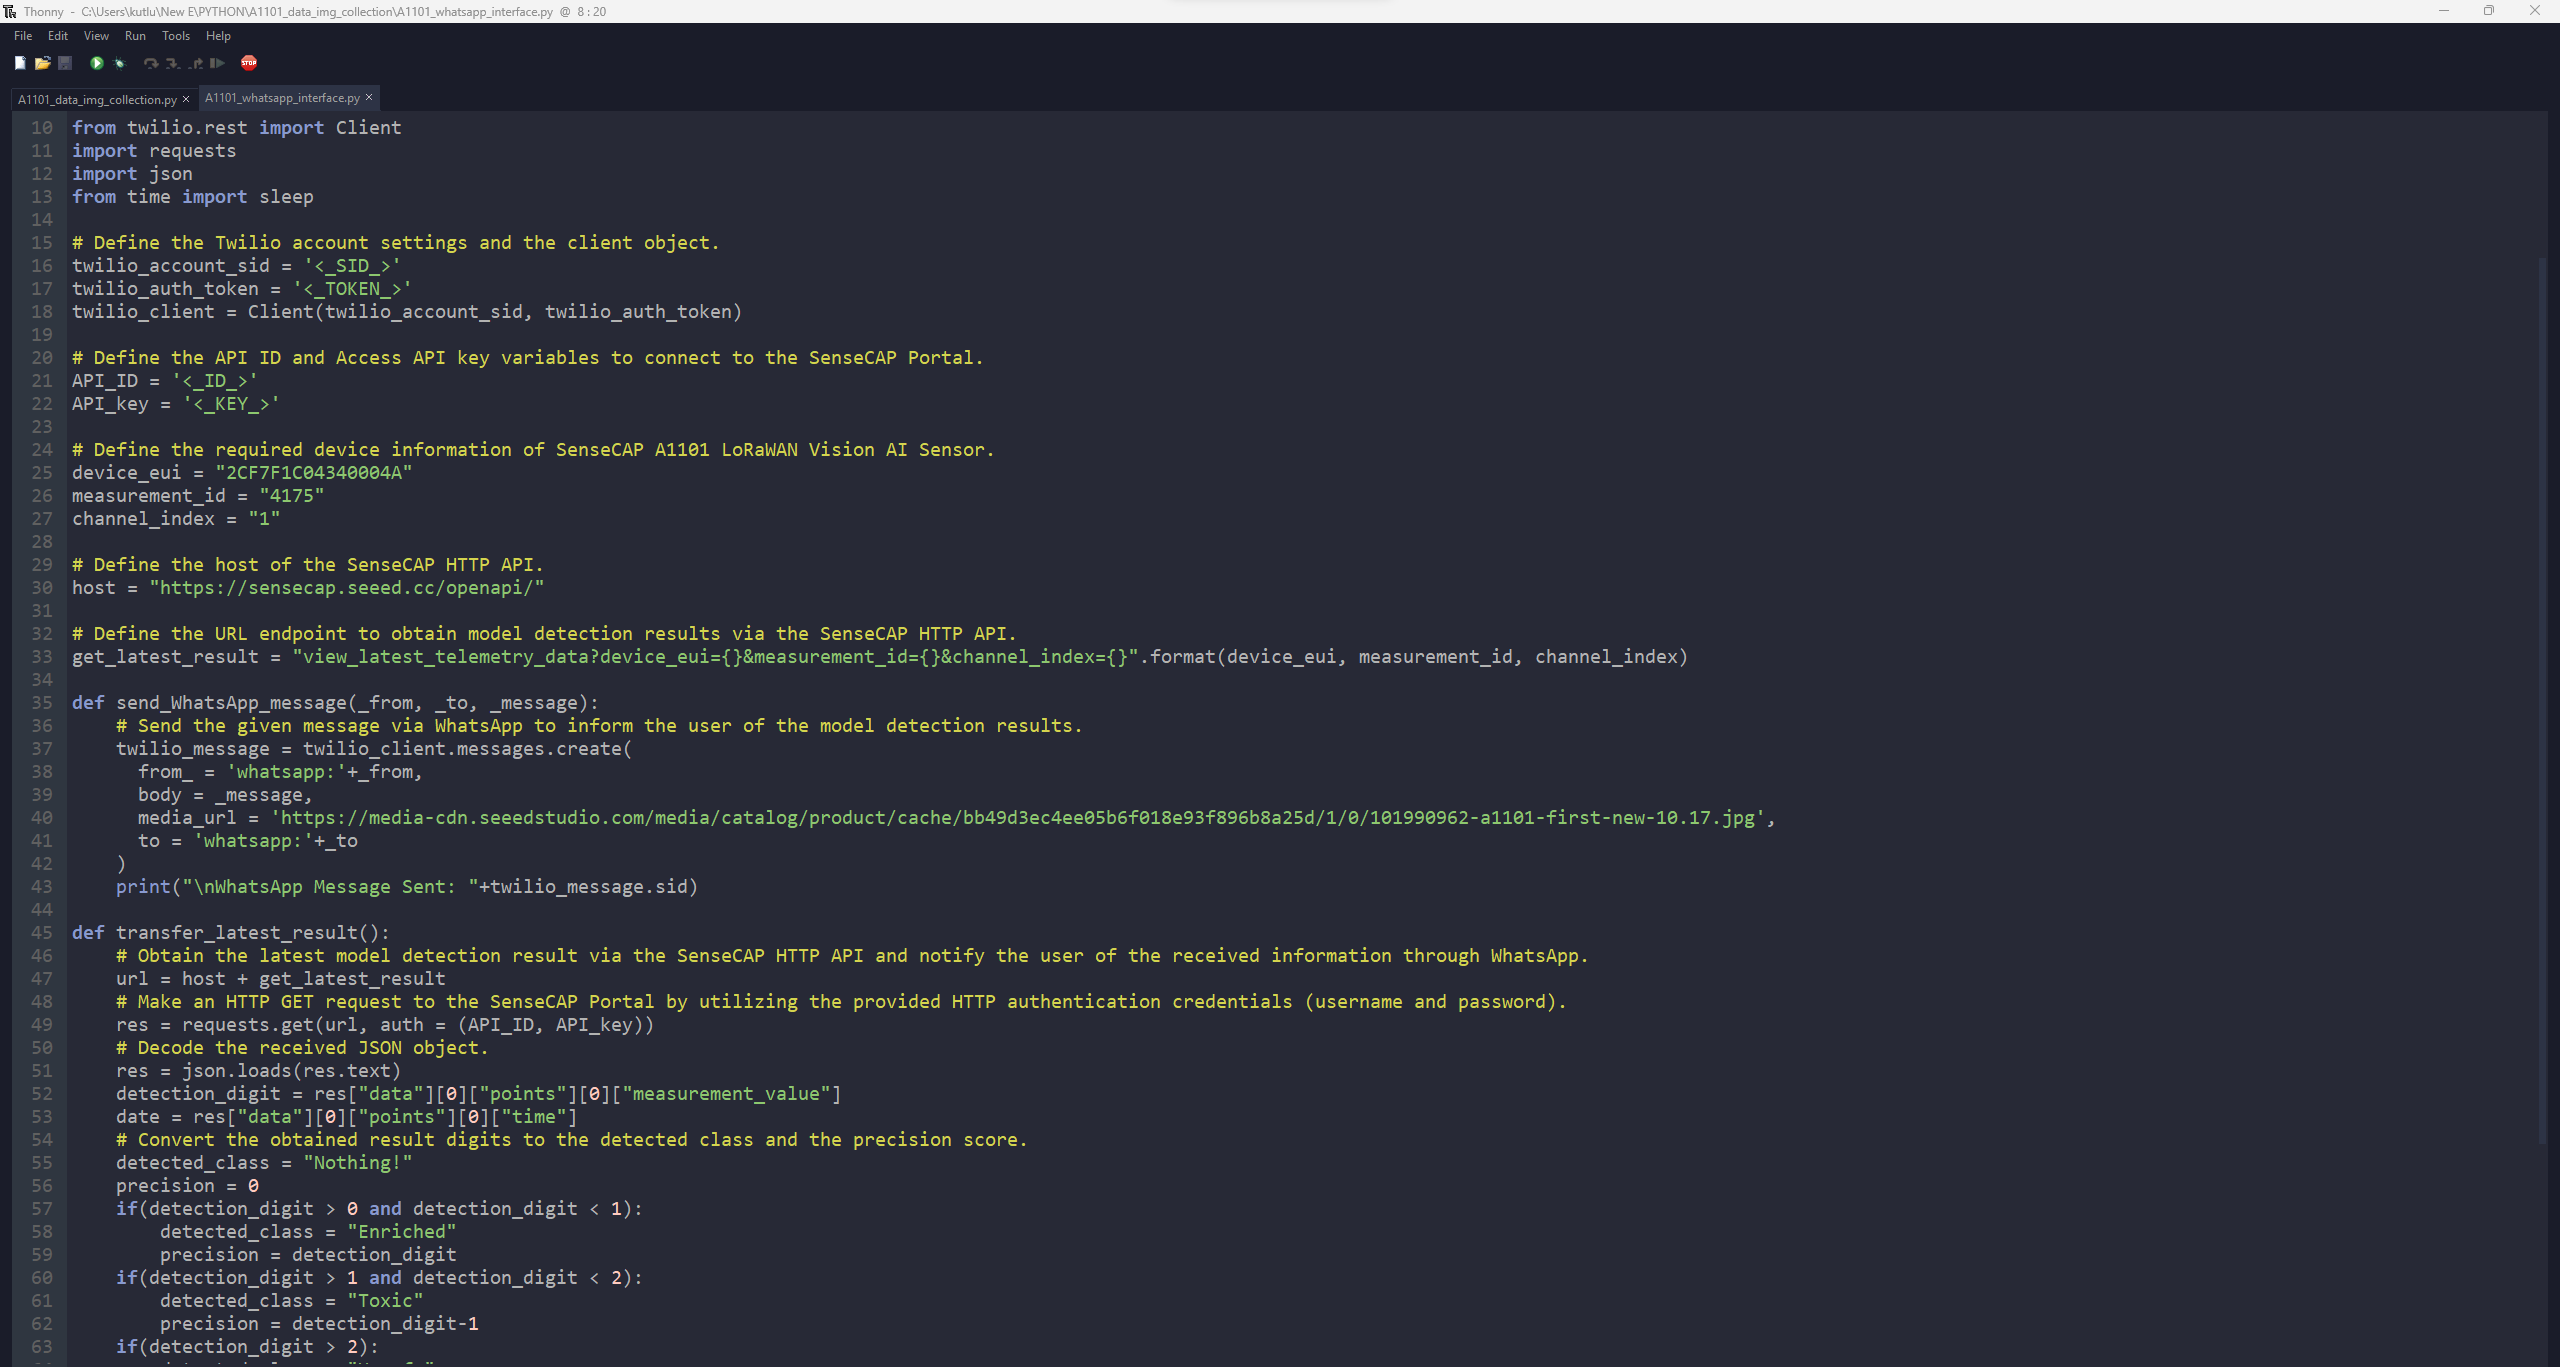This screenshot has height=1367, width=2560.
Task: Open the View menu
Action: [95, 36]
